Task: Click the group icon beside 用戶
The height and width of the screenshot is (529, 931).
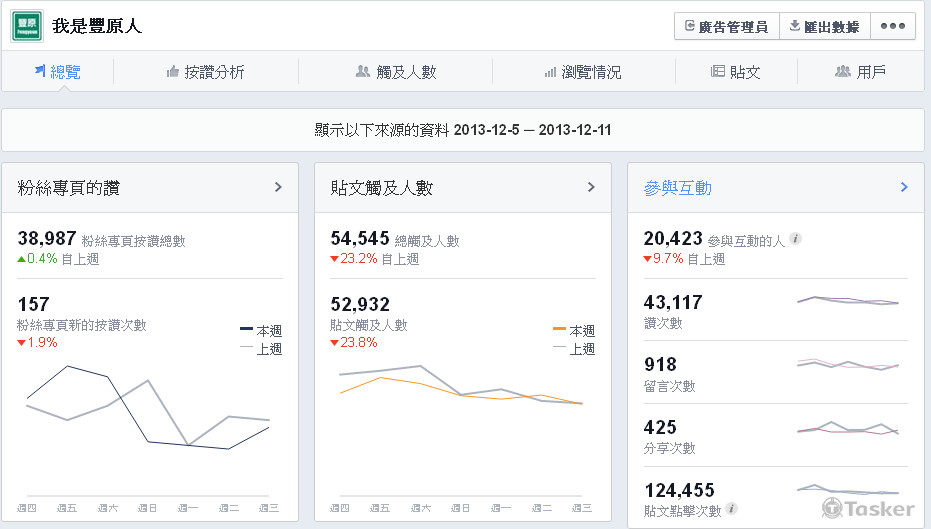Action: click(843, 71)
